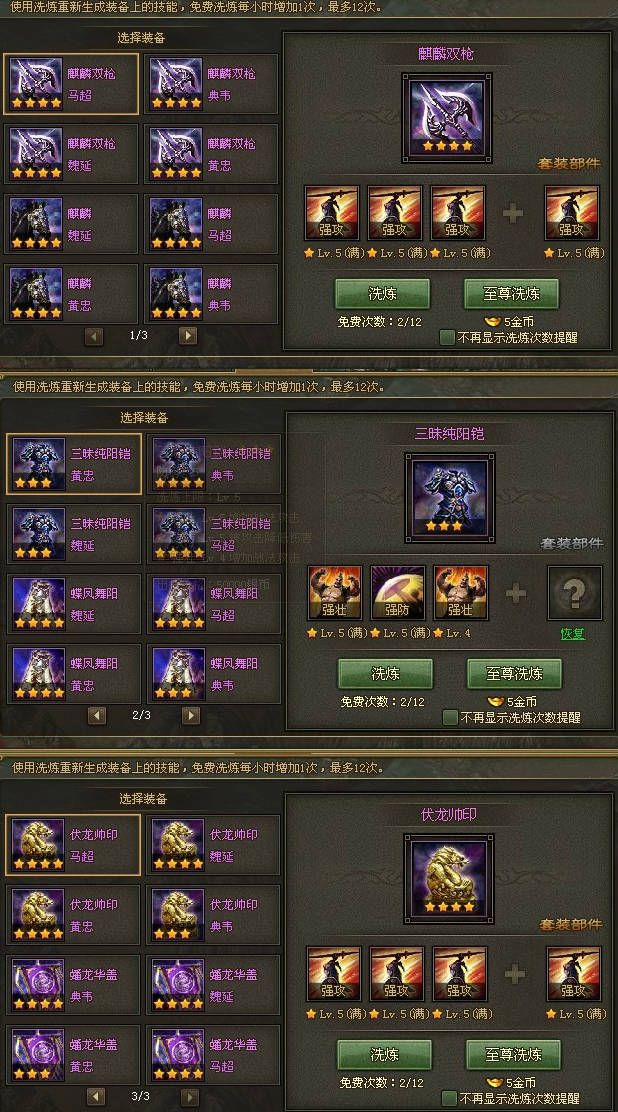Click 至尊洗炼 button in the 麒麟双枪 panel
The width and height of the screenshot is (618, 1112).
pyautogui.click(x=512, y=294)
